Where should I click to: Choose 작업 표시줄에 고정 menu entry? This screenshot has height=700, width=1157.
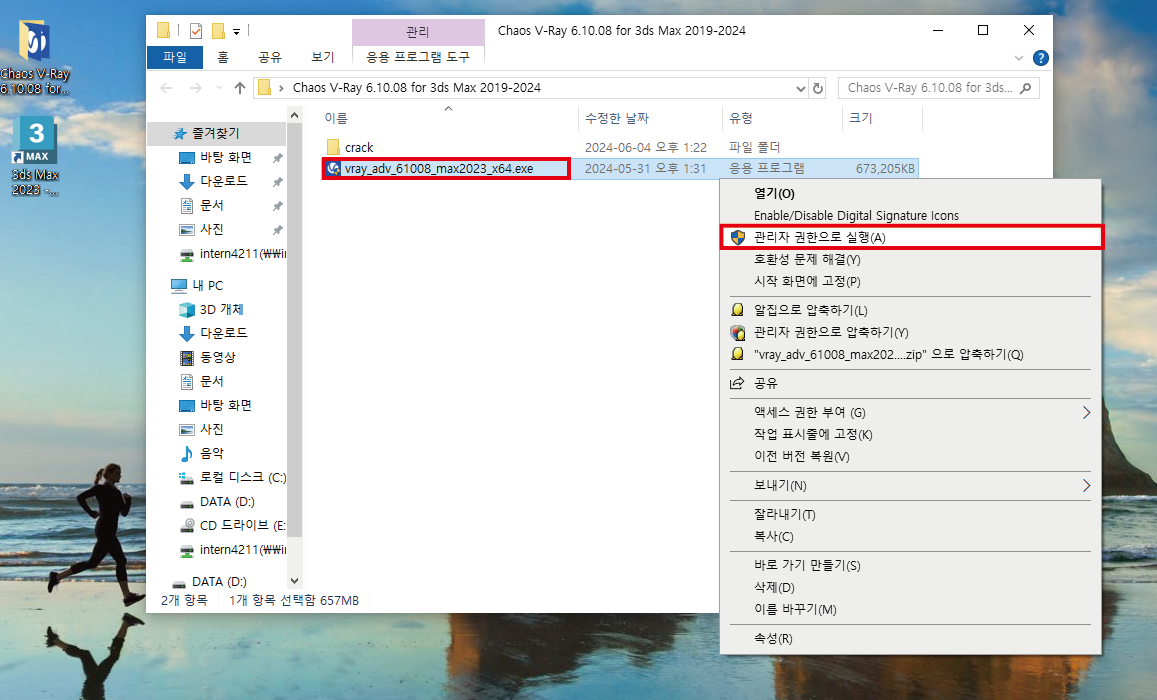(911, 434)
